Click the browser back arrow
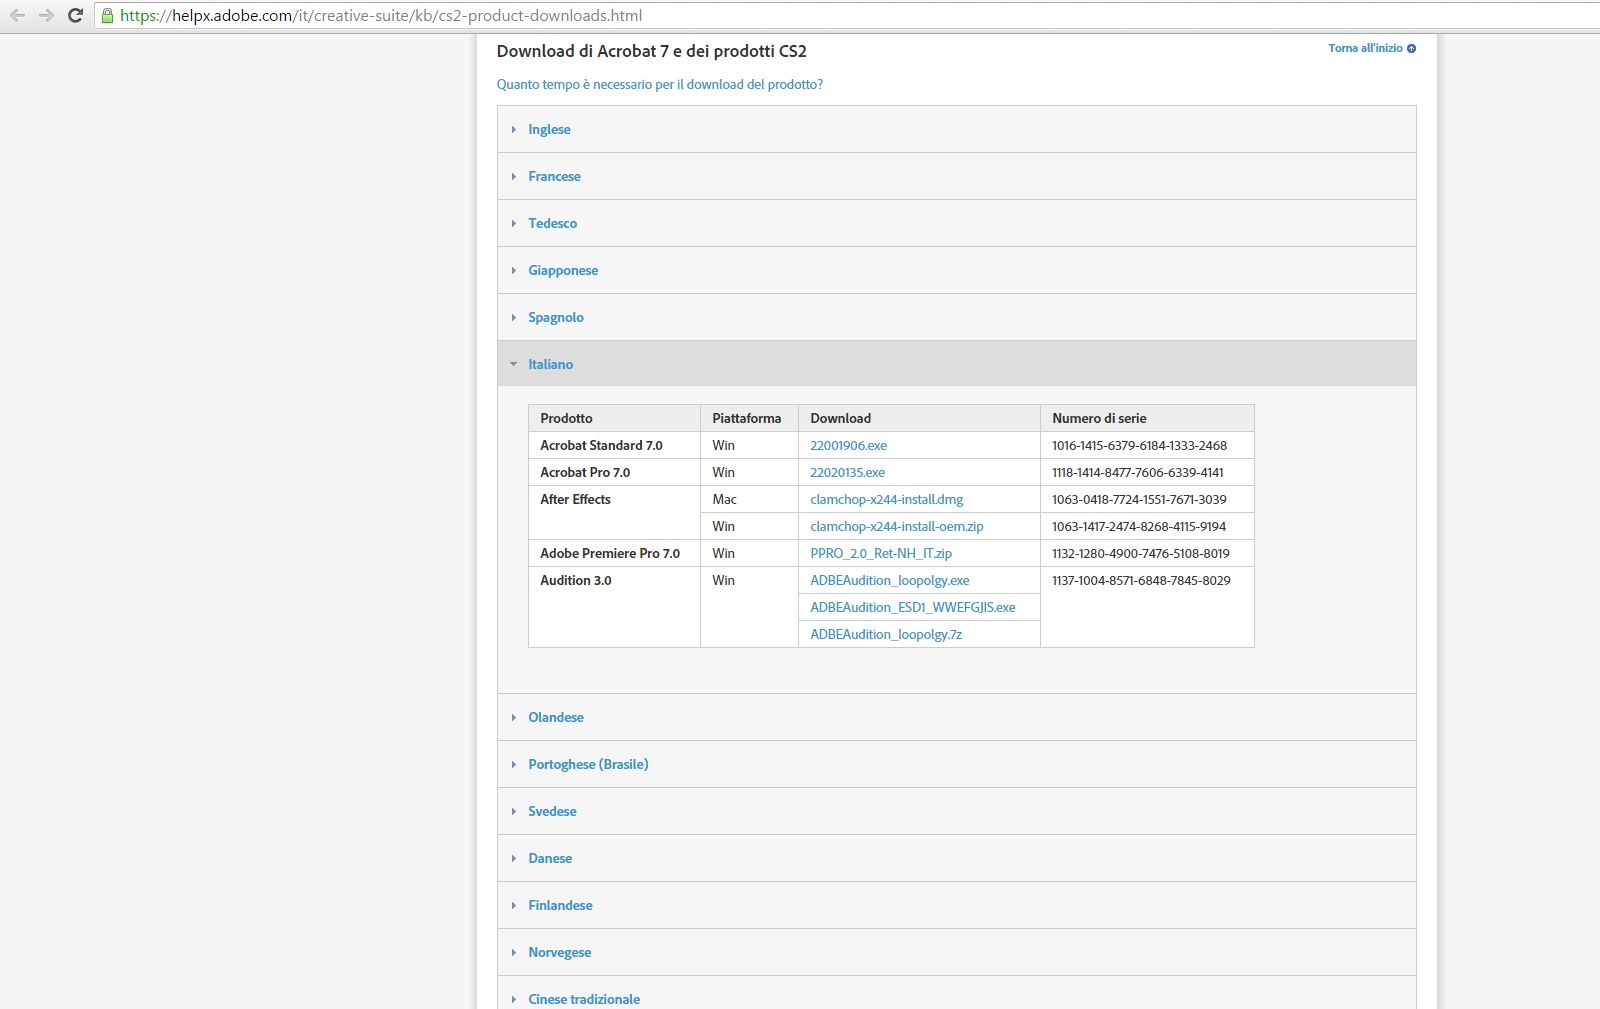The height and width of the screenshot is (1009, 1600). click(x=17, y=15)
